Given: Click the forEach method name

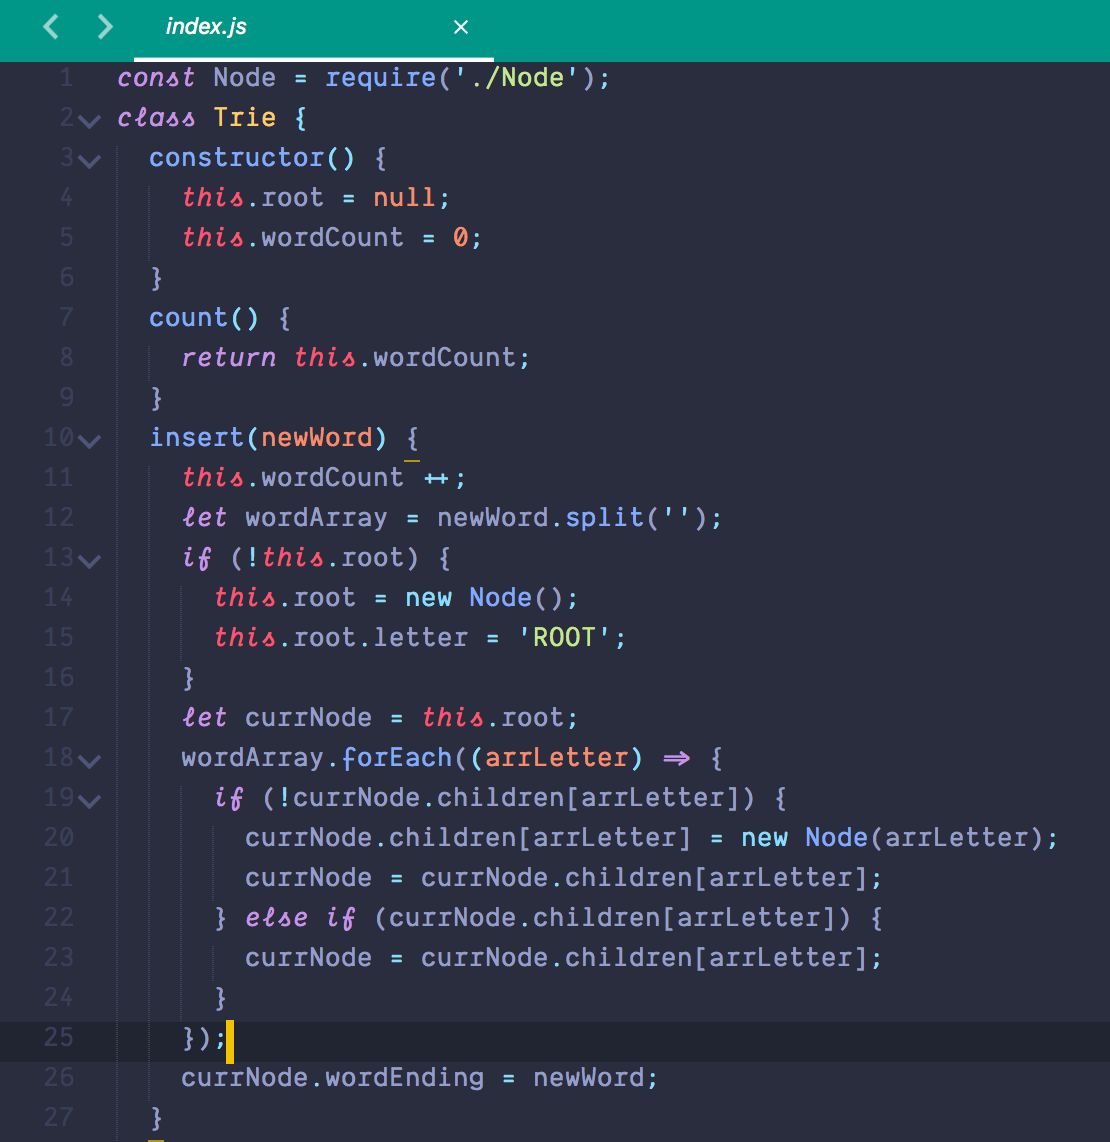Looking at the screenshot, I should [x=397, y=758].
